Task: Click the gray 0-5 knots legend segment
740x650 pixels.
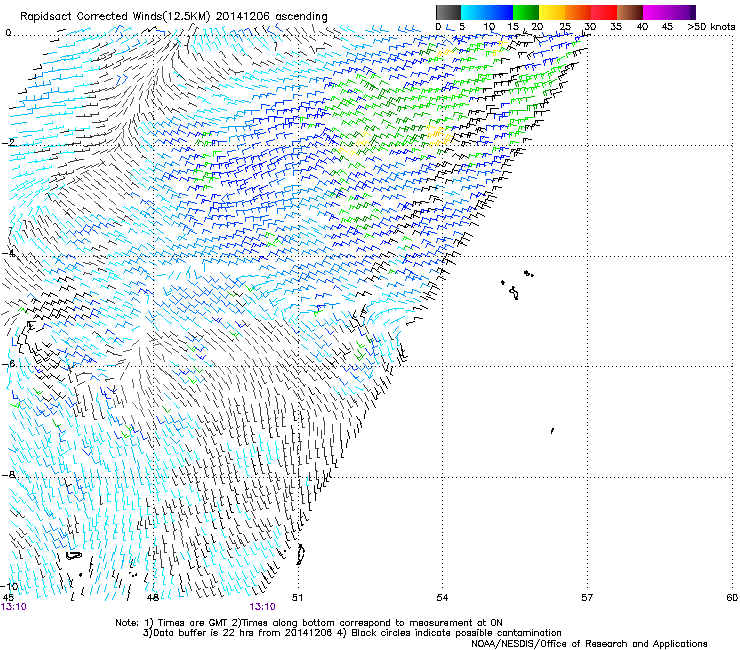Action: point(448,12)
